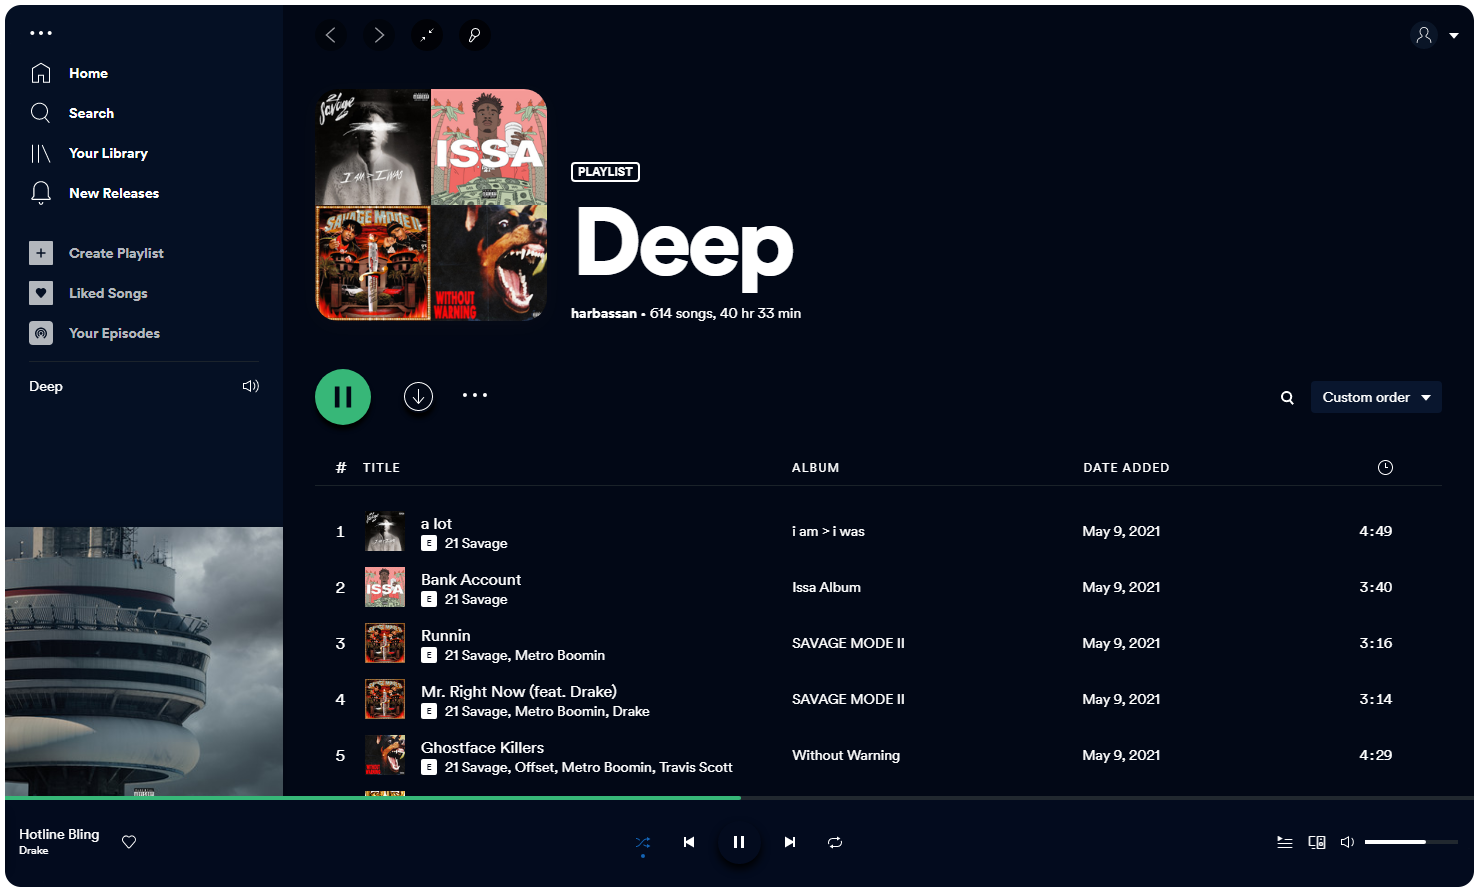1479x892 pixels.
Task: Click the magnifier icon in the top bar
Action: (x=475, y=35)
